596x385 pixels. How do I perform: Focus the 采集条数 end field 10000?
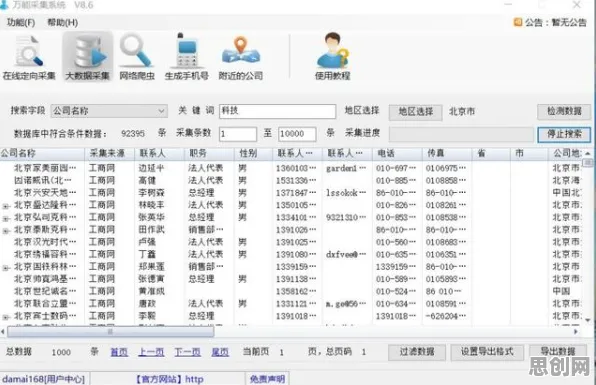click(297, 134)
